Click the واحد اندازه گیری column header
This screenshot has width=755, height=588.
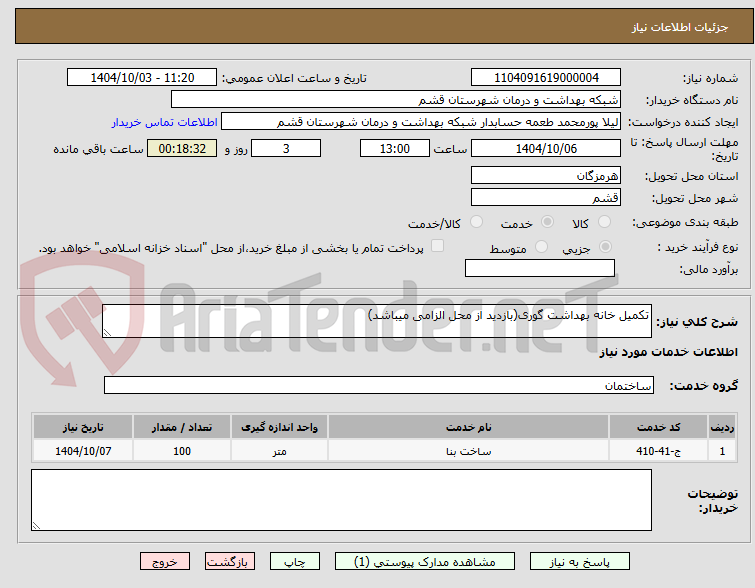tap(279, 427)
